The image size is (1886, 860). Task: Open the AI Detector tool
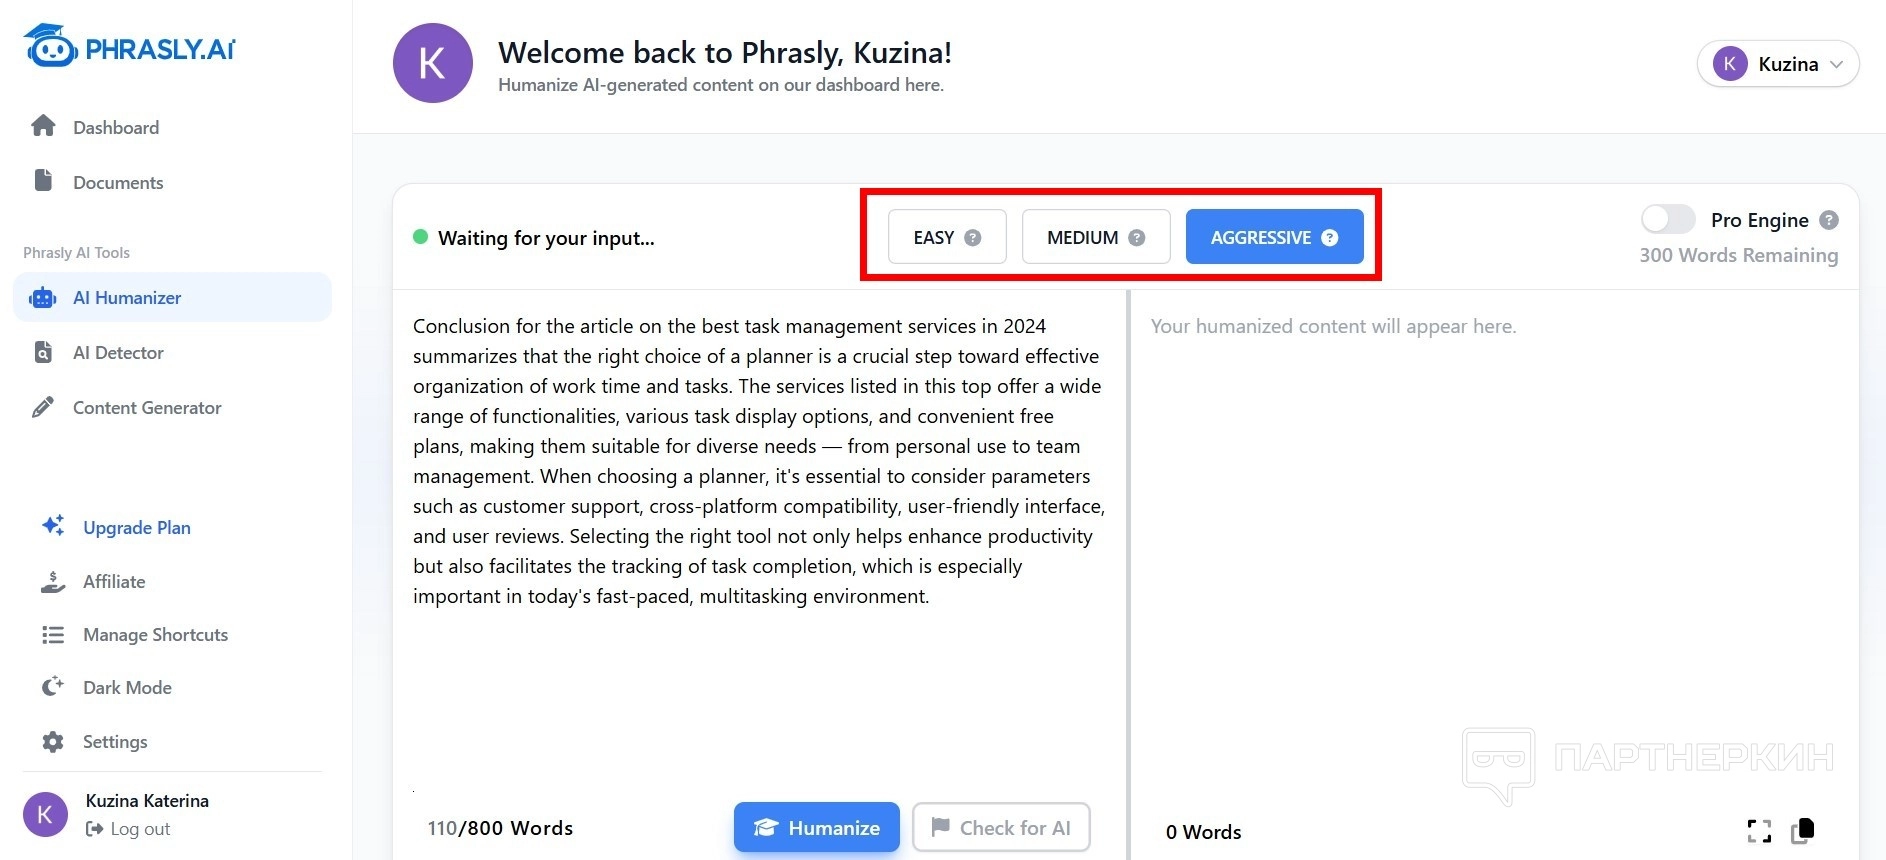[118, 353]
